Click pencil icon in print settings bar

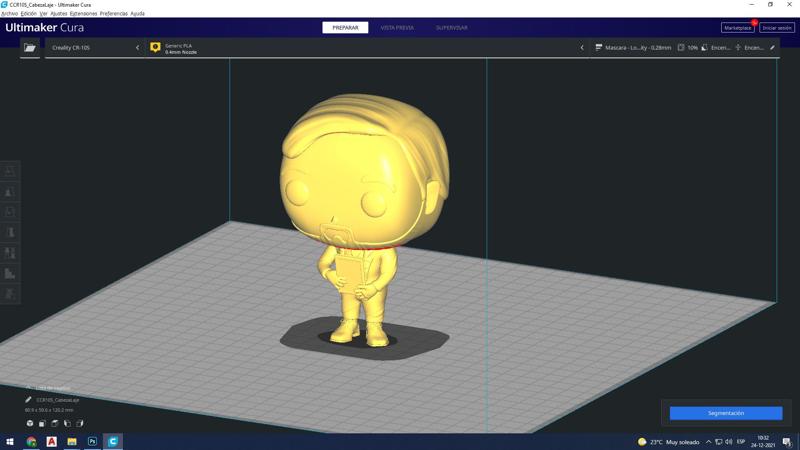point(772,47)
